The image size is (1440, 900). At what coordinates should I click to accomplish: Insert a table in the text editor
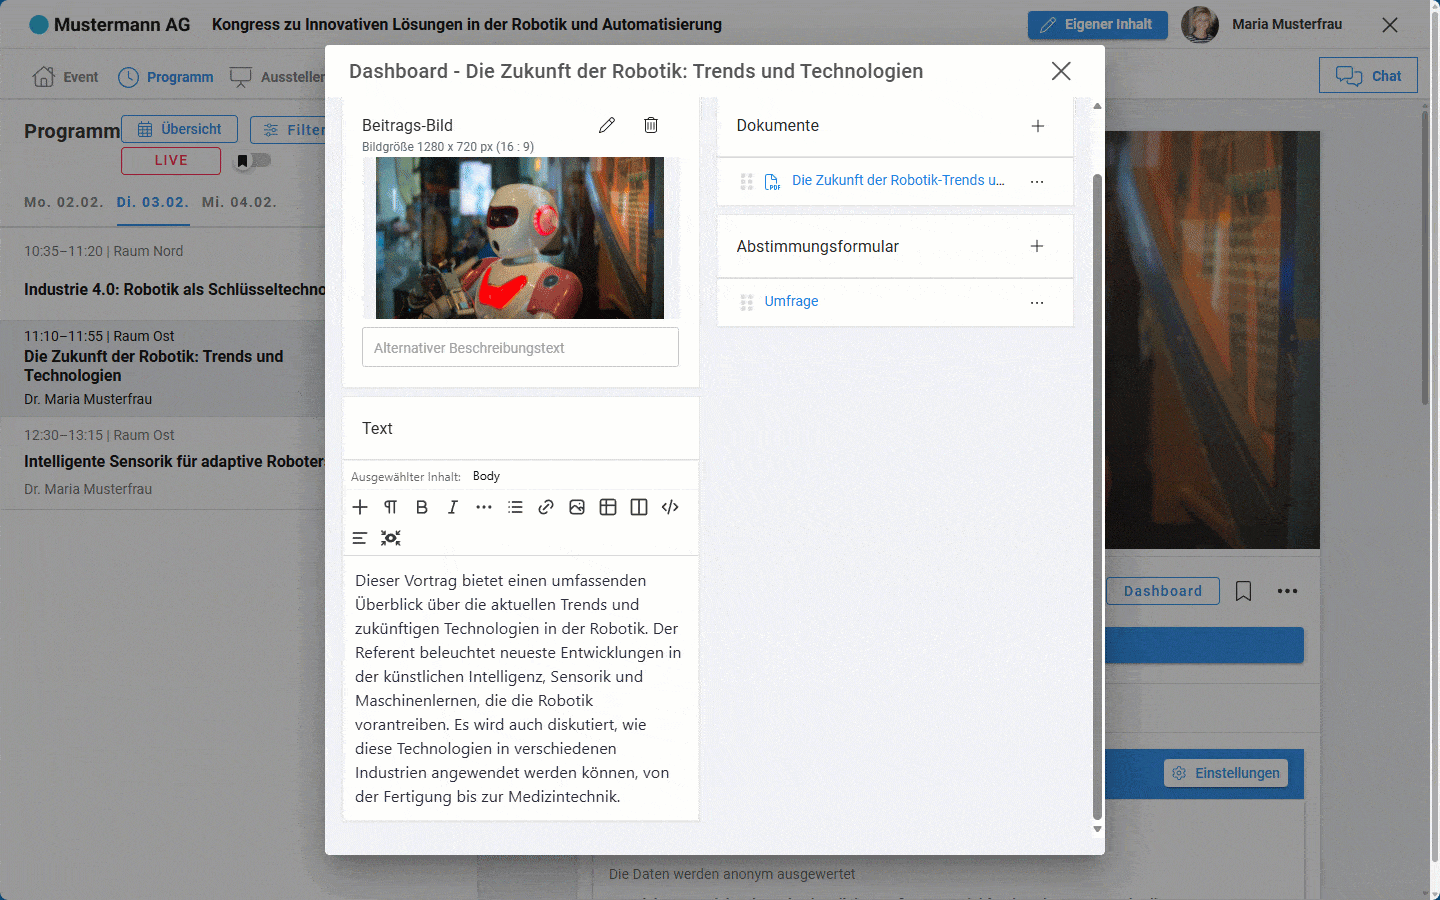click(608, 507)
